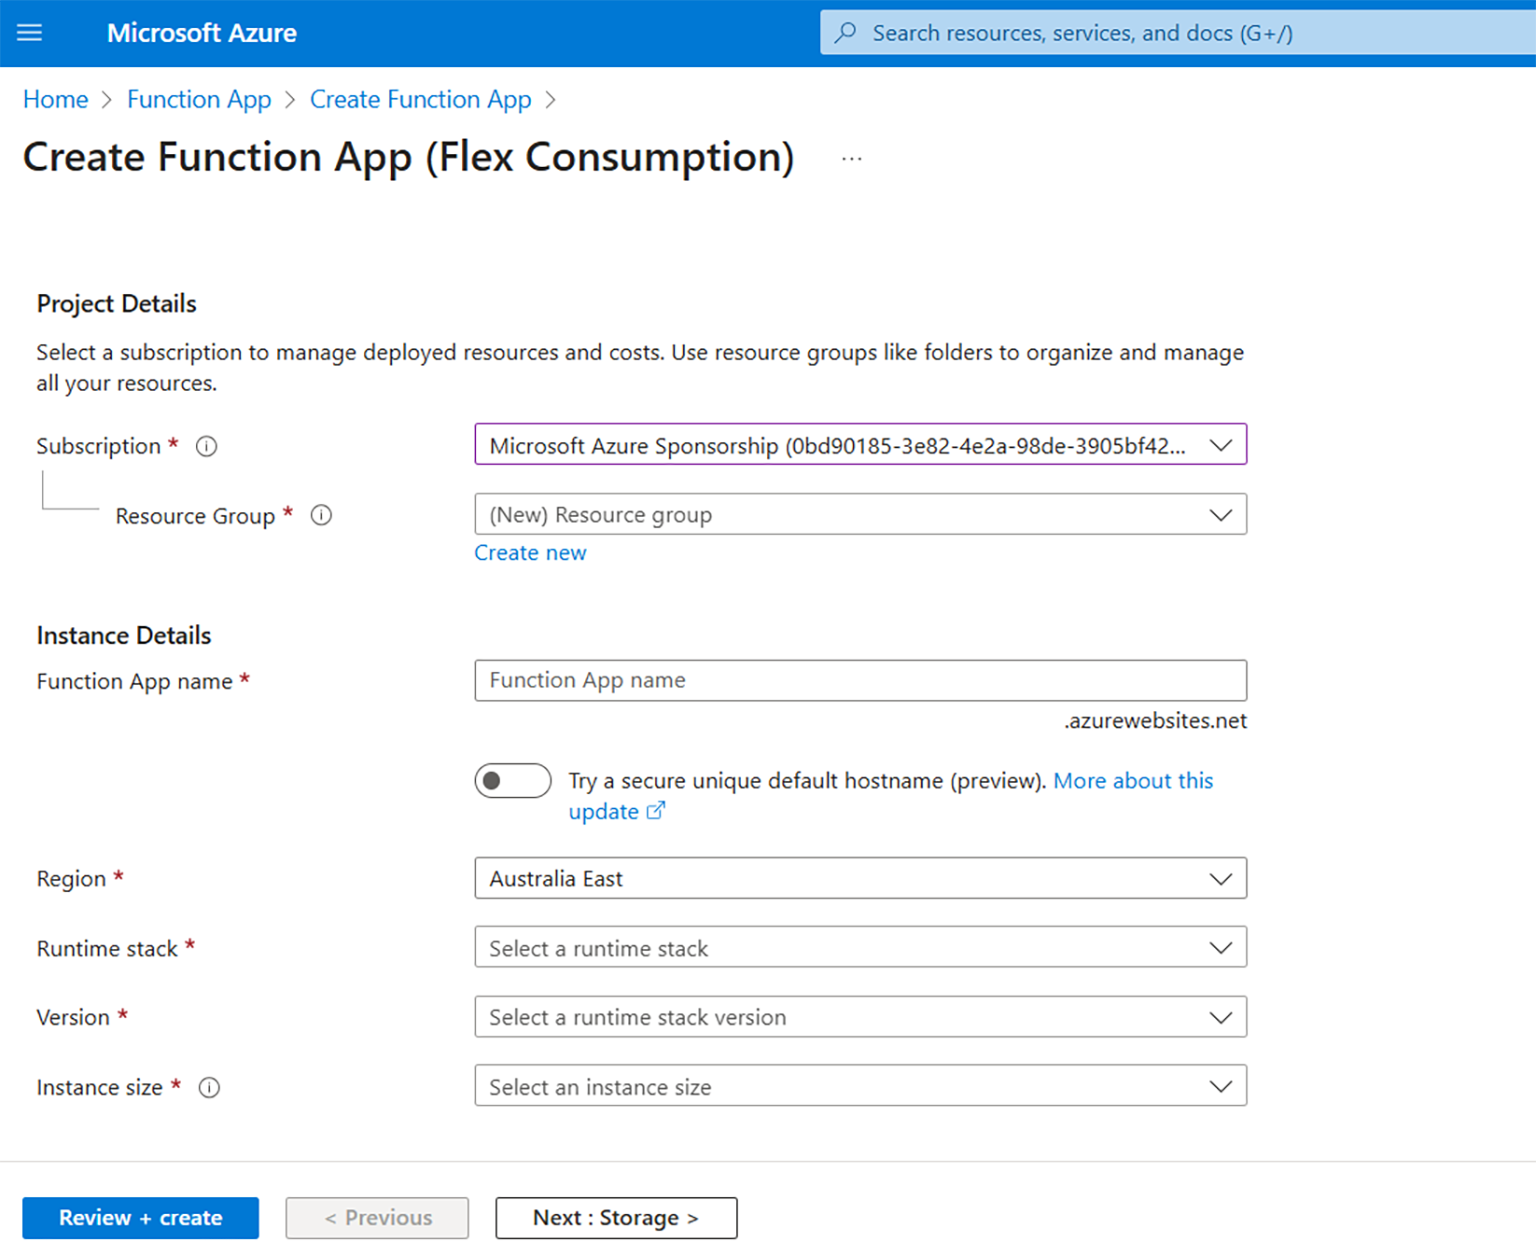Screen dimensions: 1536x1256
Task: Show Resource Group info tooltip icon
Action: coord(321,515)
